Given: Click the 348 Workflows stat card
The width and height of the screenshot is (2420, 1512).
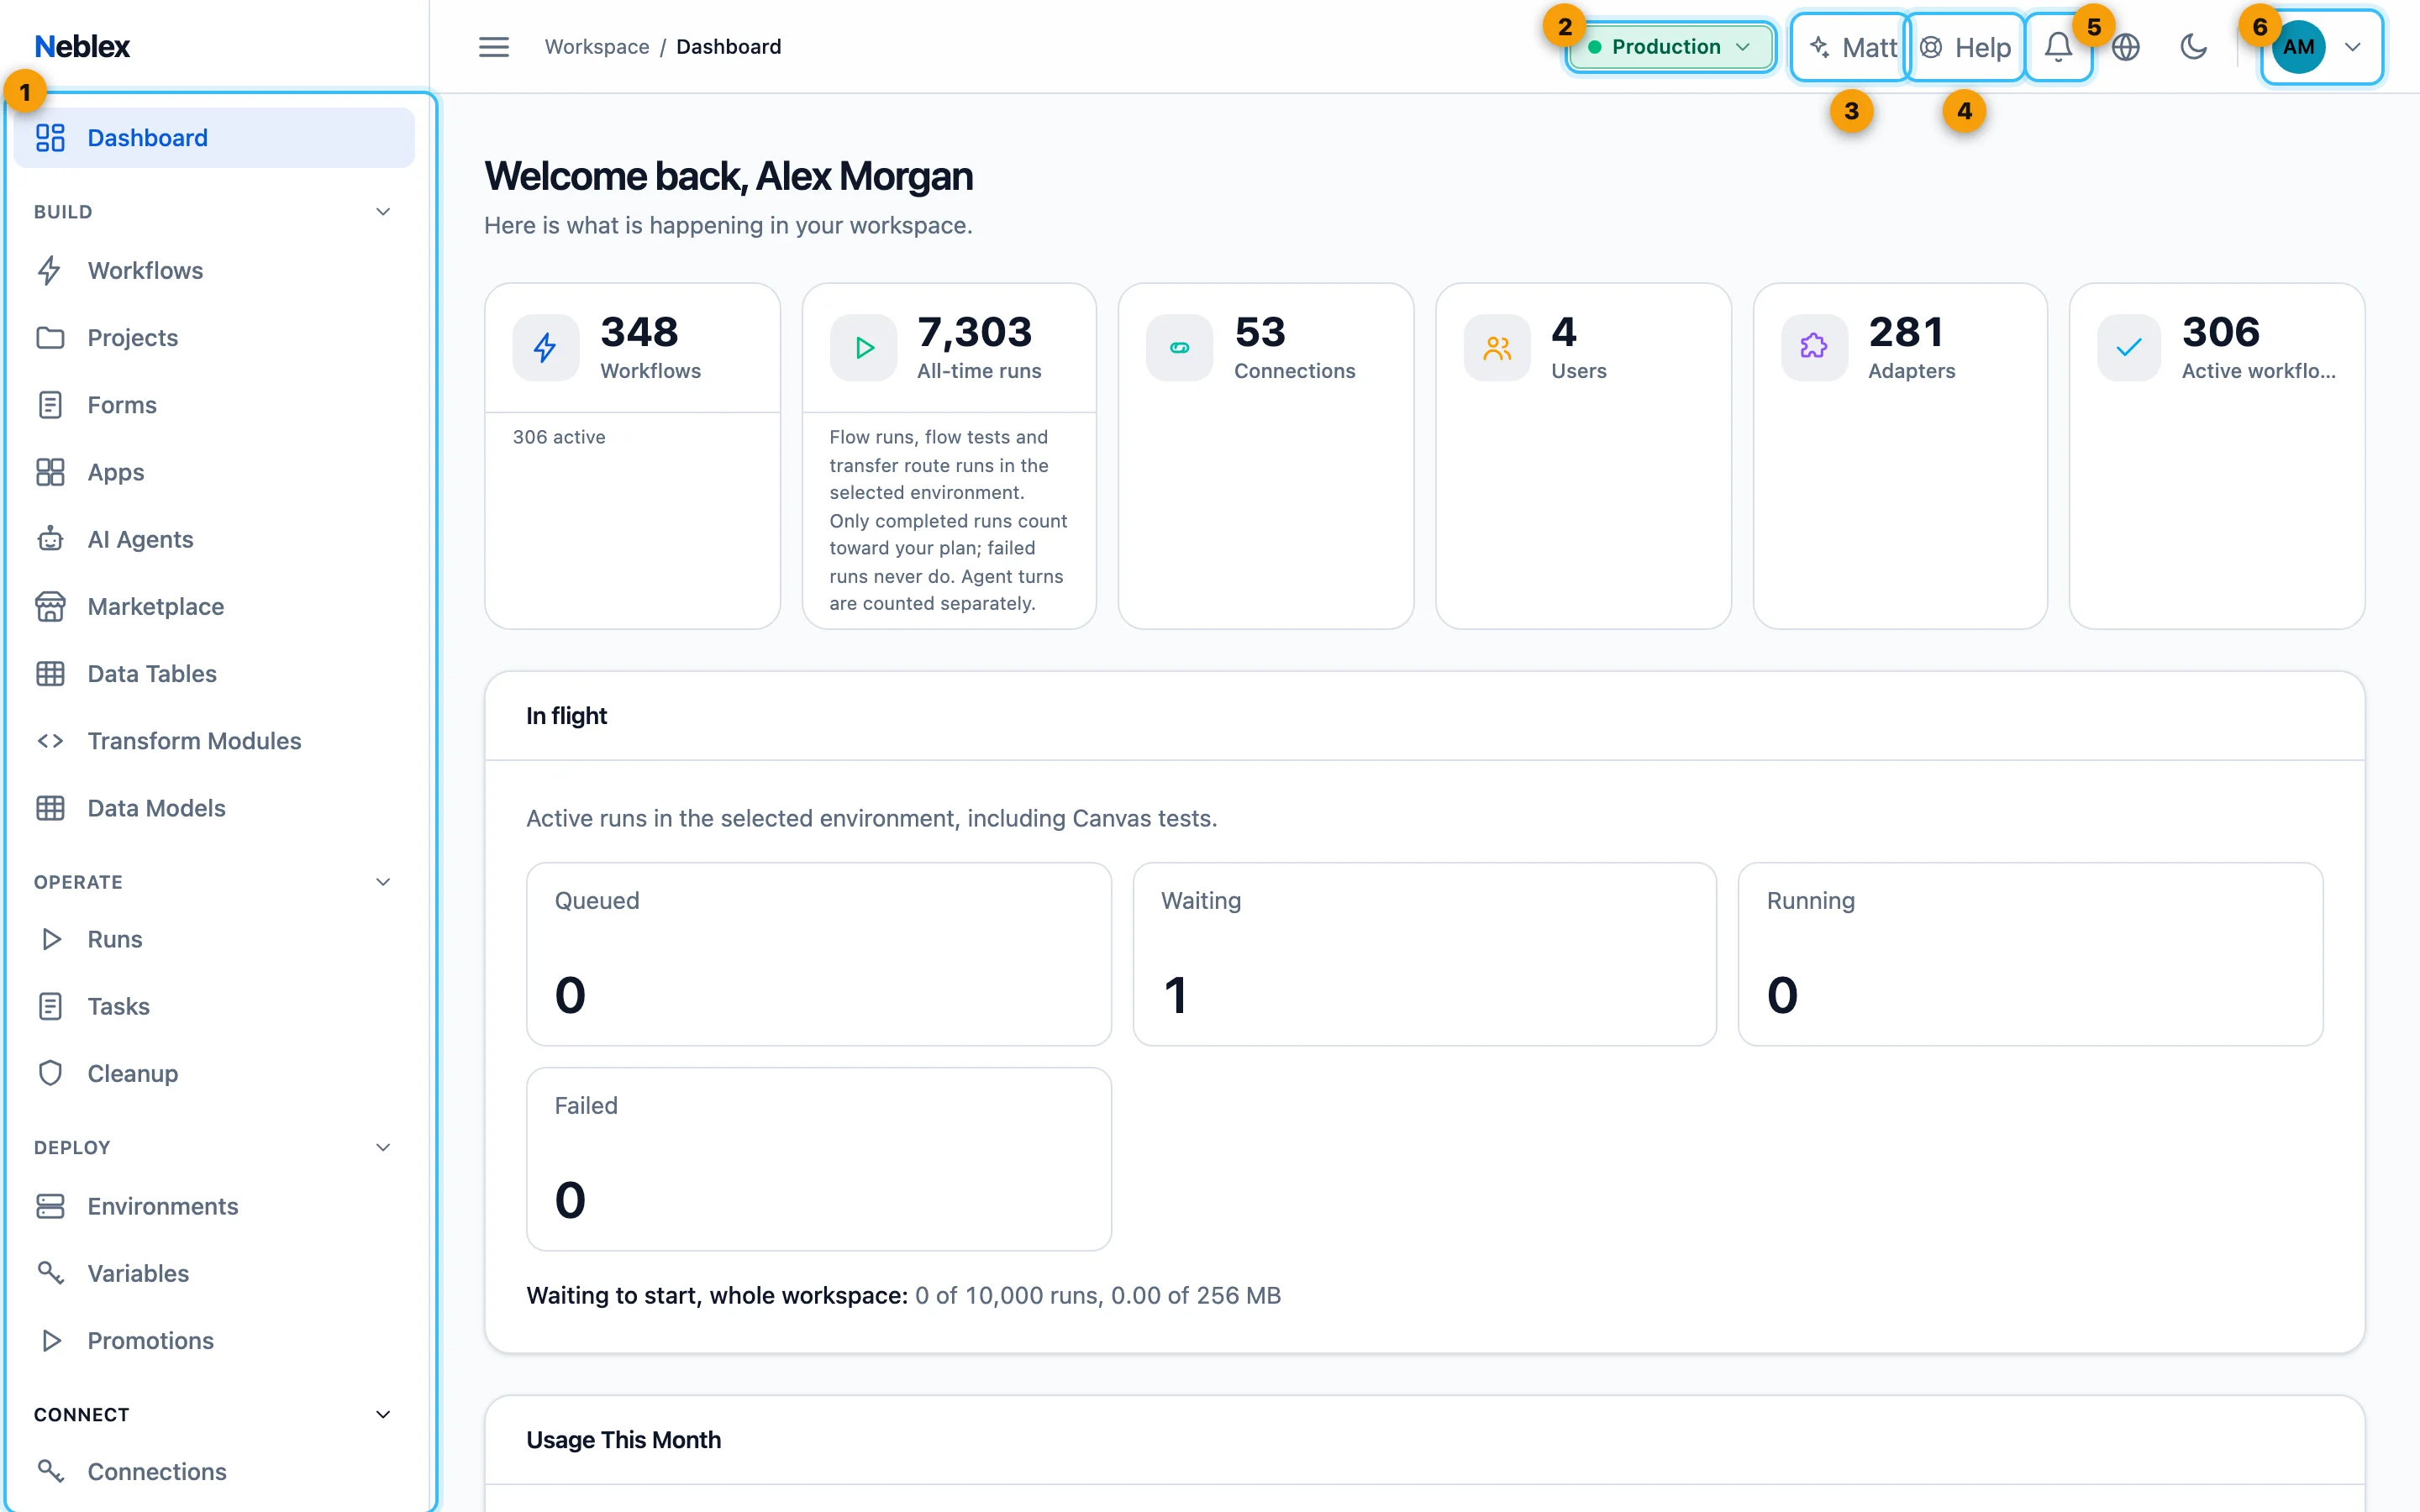Looking at the screenshot, I should point(632,456).
